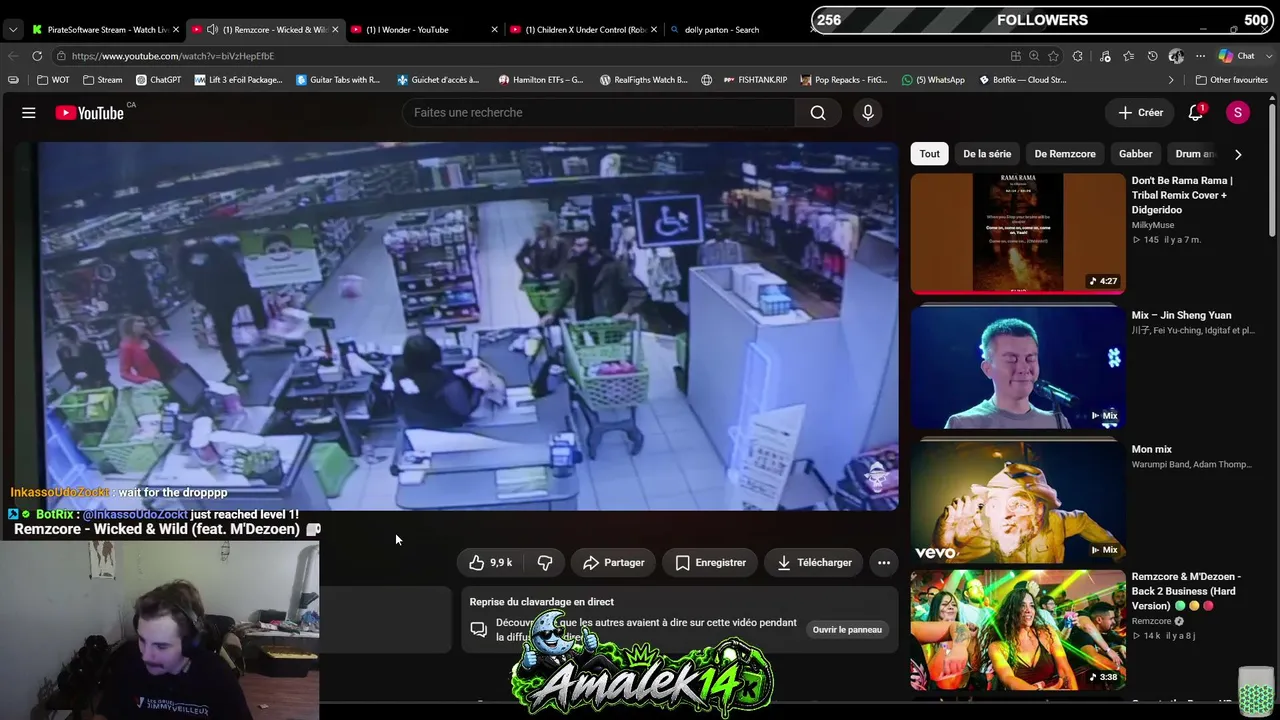Open Mix – Jin Sheng Yuan thumbnail
This screenshot has height=720, width=1280.
[1018, 367]
